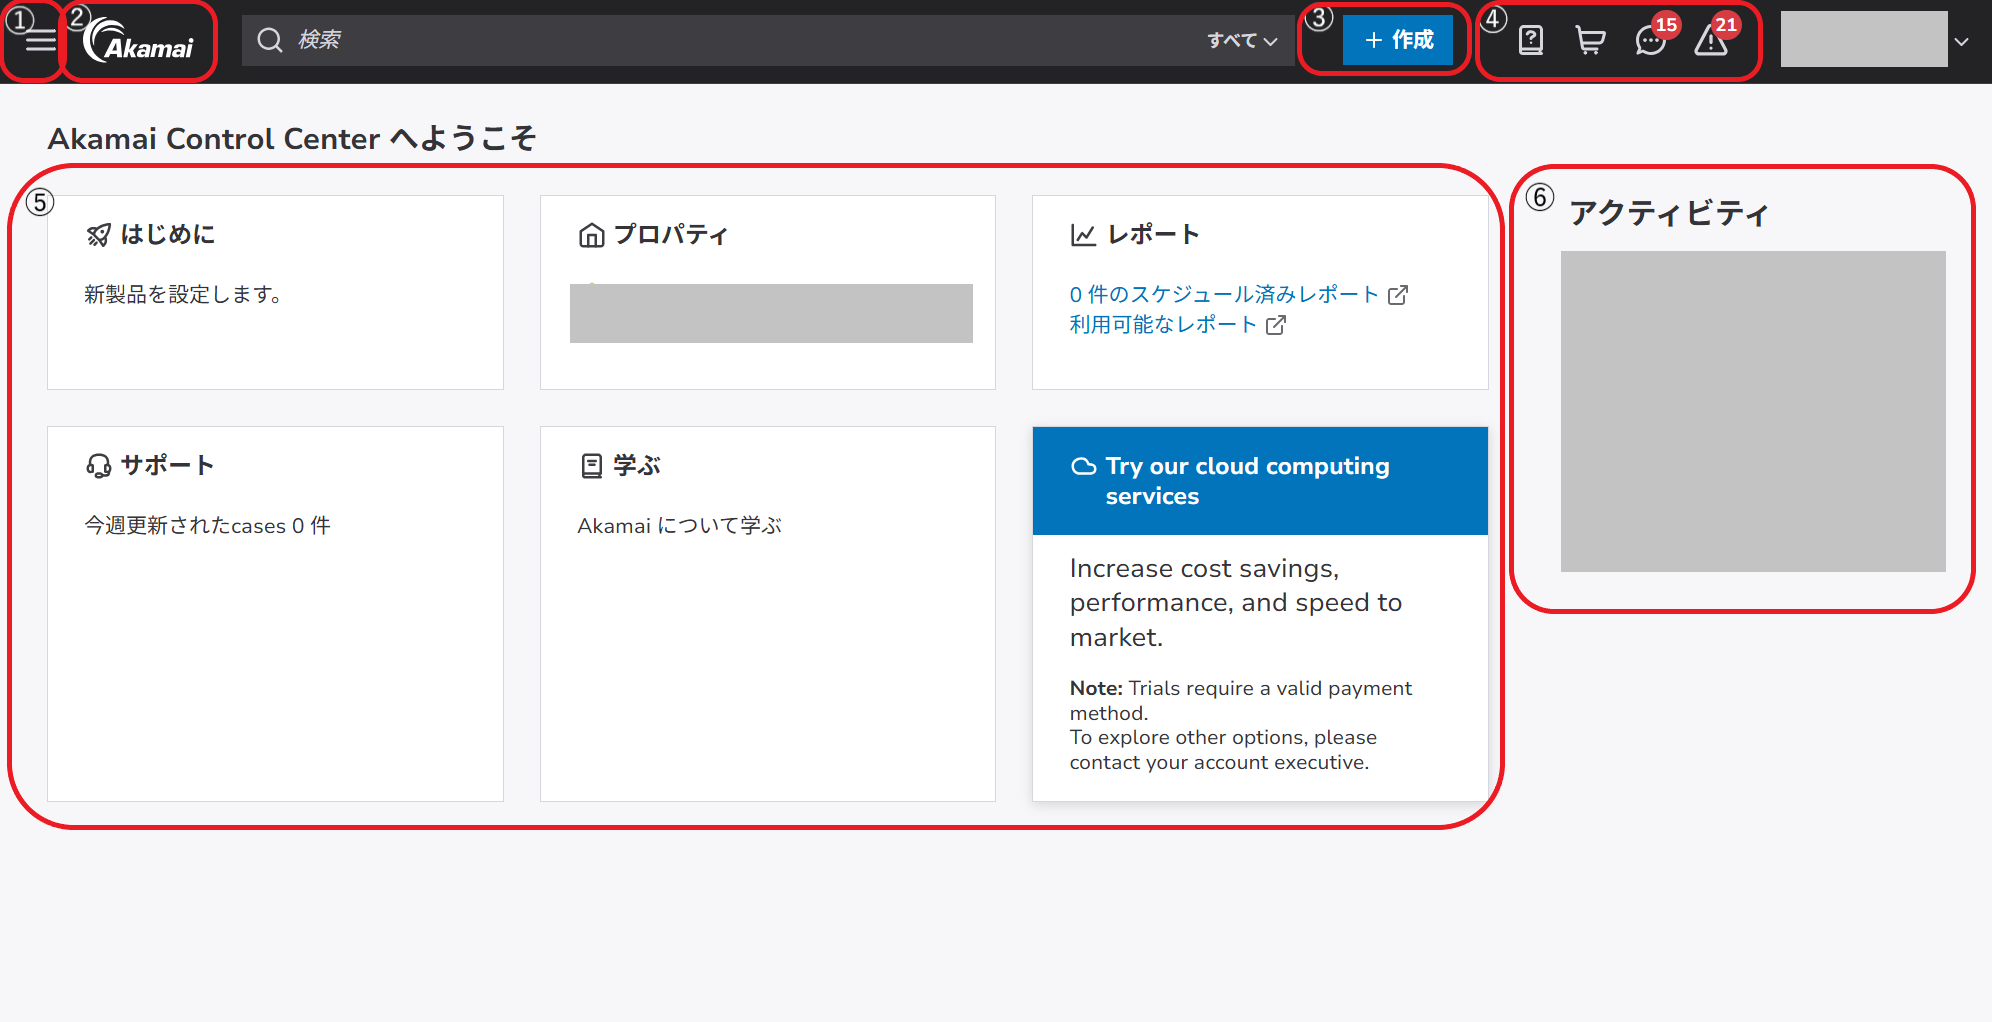
Task: Open 利用可能なレポート link
Action: (1163, 324)
